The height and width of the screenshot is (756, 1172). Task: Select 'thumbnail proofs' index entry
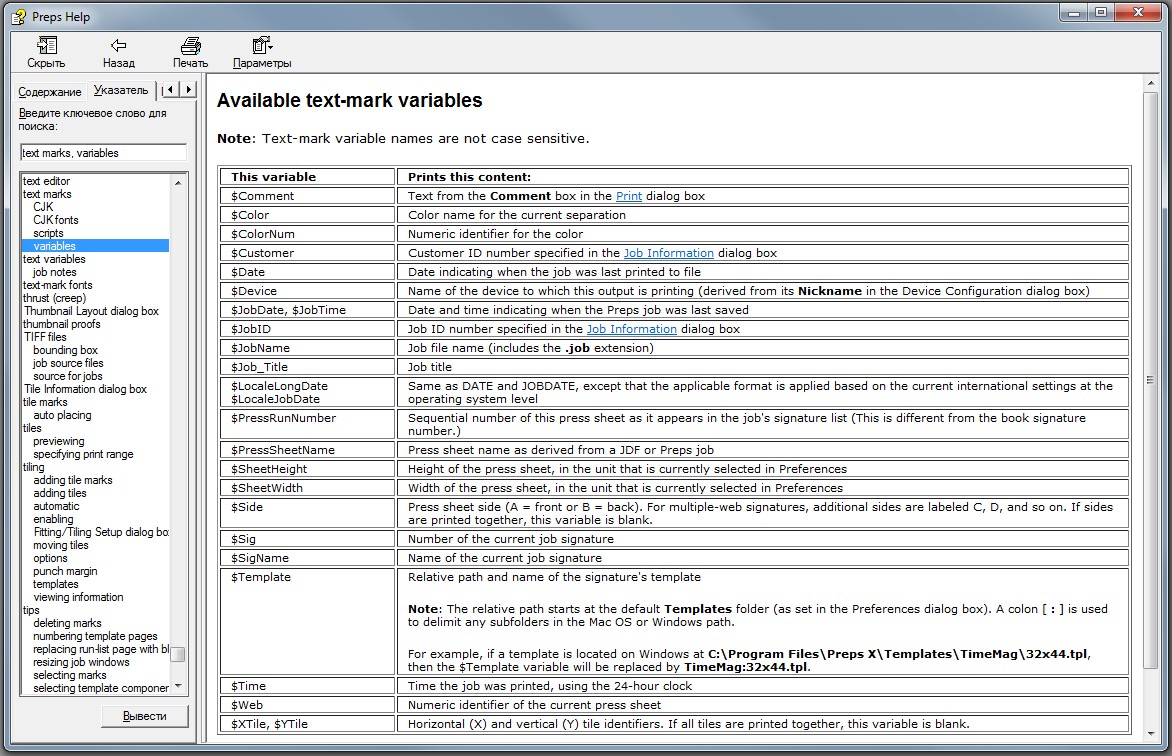[61, 324]
